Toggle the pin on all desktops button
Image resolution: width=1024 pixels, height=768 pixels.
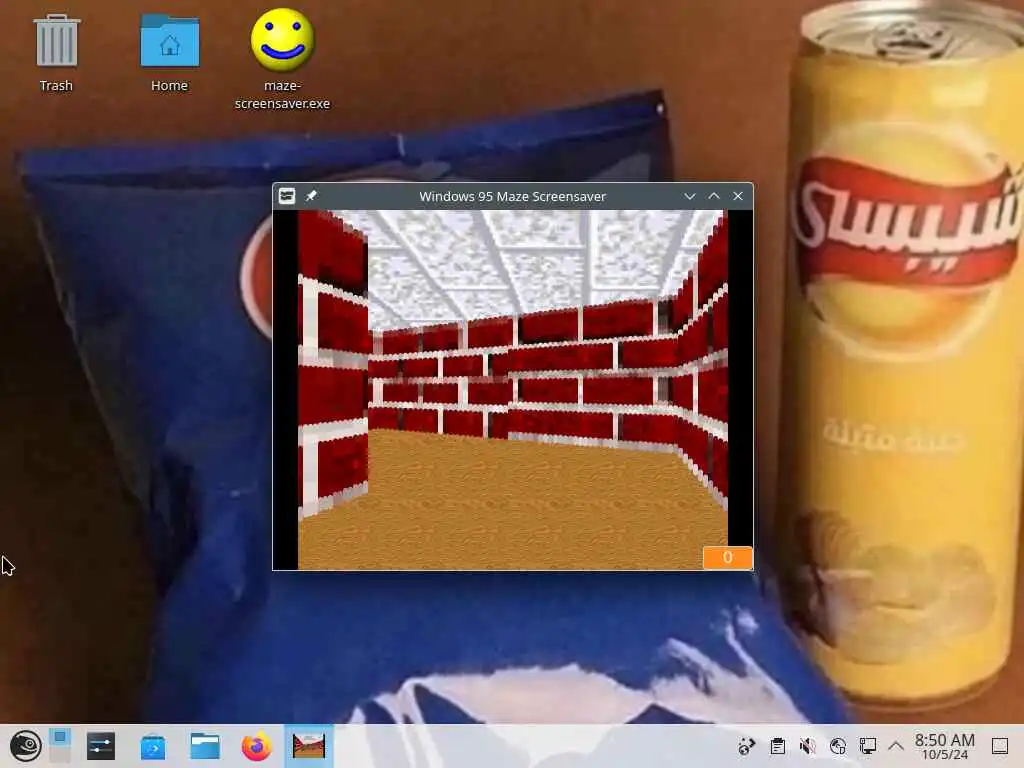coord(312,196)
